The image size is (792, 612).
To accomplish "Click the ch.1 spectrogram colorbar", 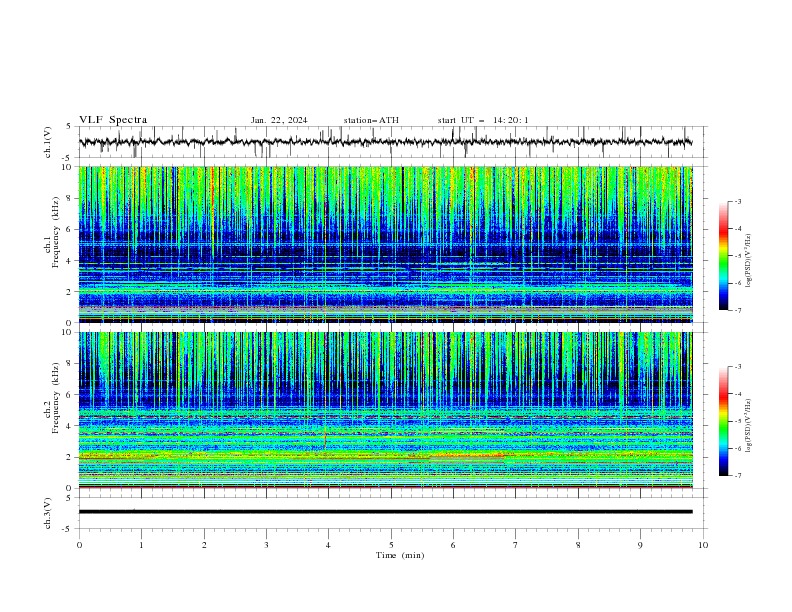I will (723, 256).
